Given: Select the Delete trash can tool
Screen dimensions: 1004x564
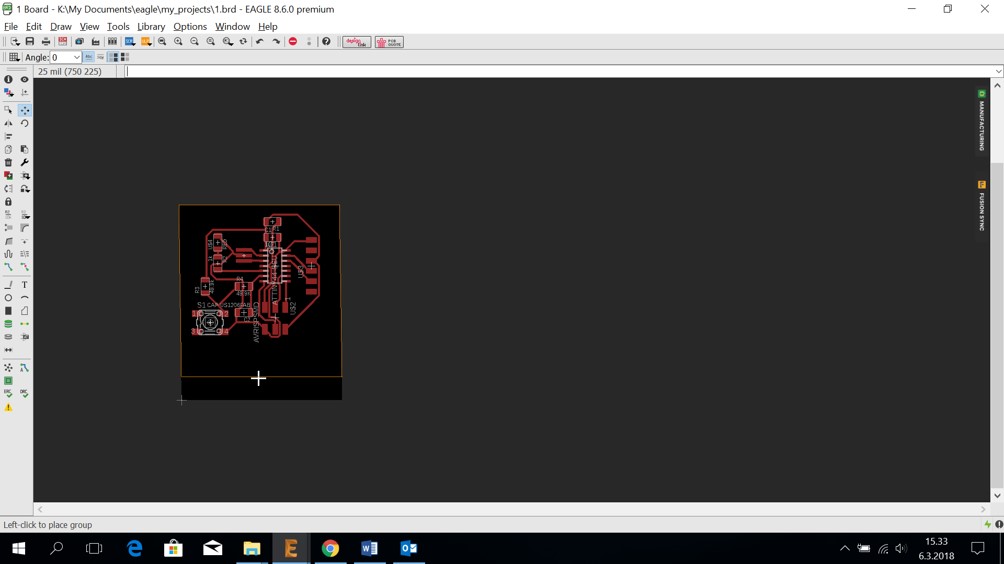Looking at the screenshot, I should (x=8, y=162).
